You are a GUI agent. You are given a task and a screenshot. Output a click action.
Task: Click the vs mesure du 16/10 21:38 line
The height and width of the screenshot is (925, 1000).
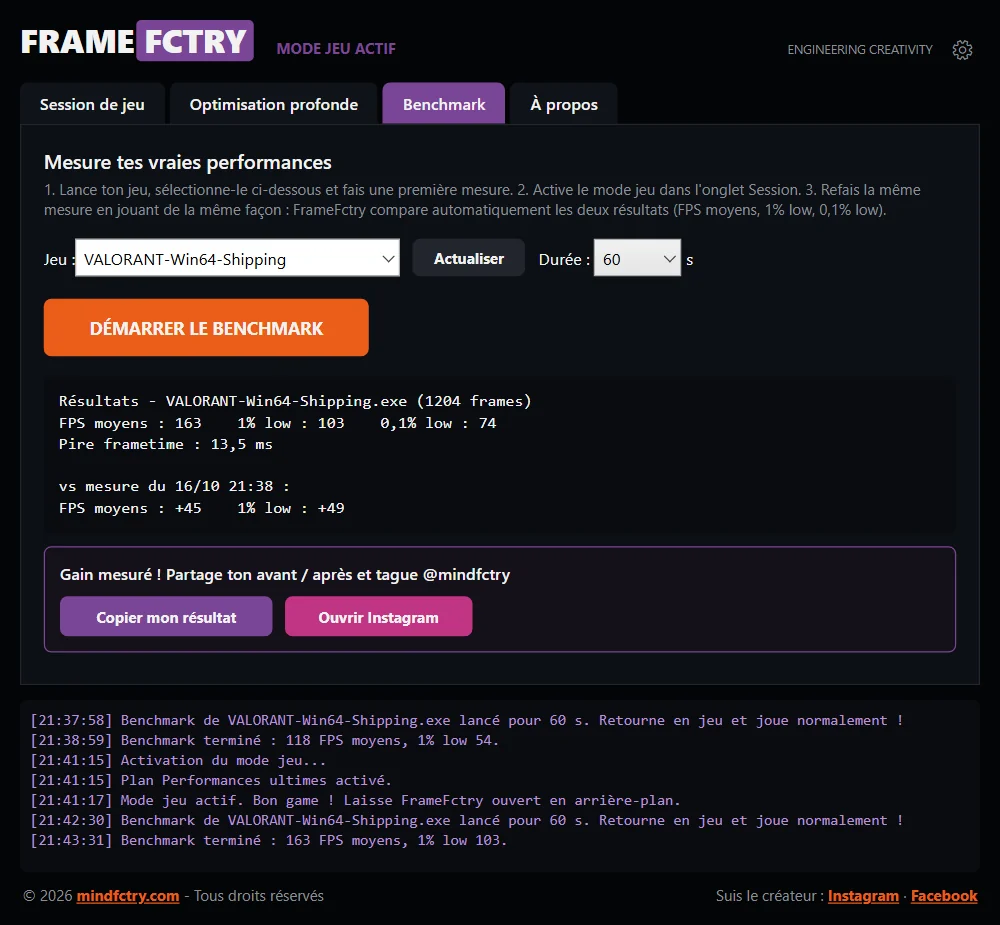(174, 486)
